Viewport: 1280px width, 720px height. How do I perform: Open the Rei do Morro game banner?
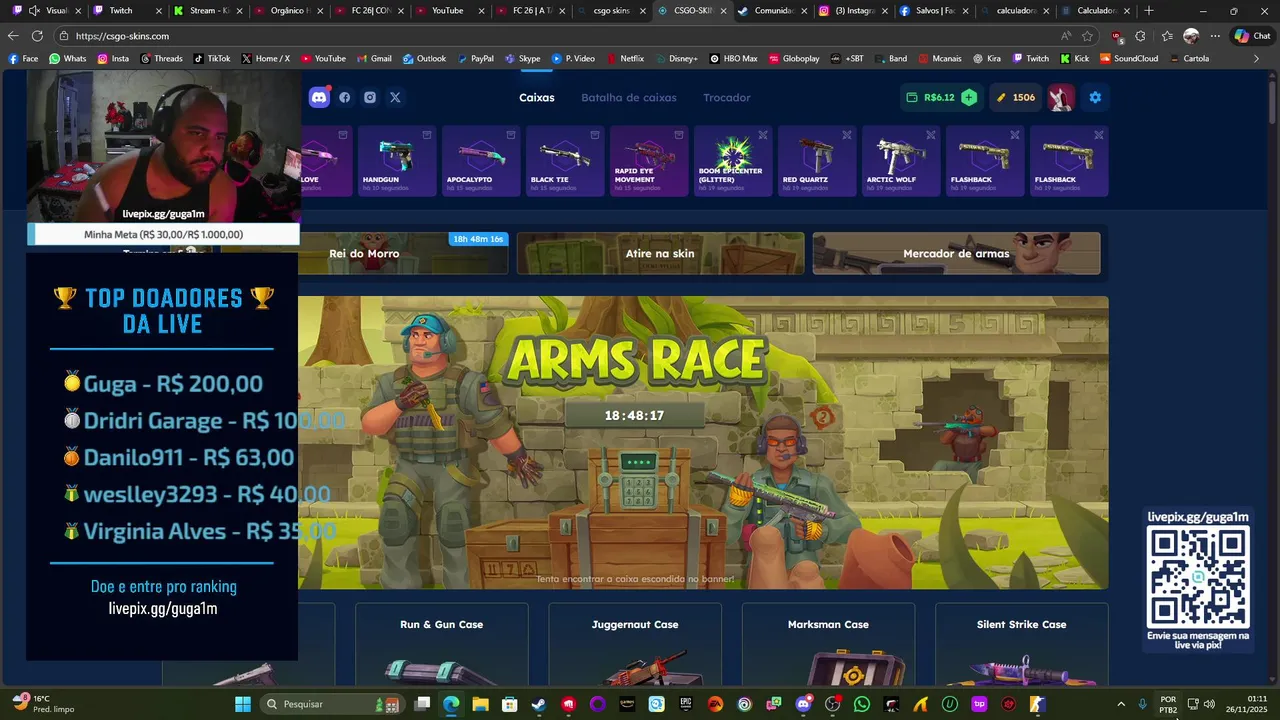(x=403, y=253)
